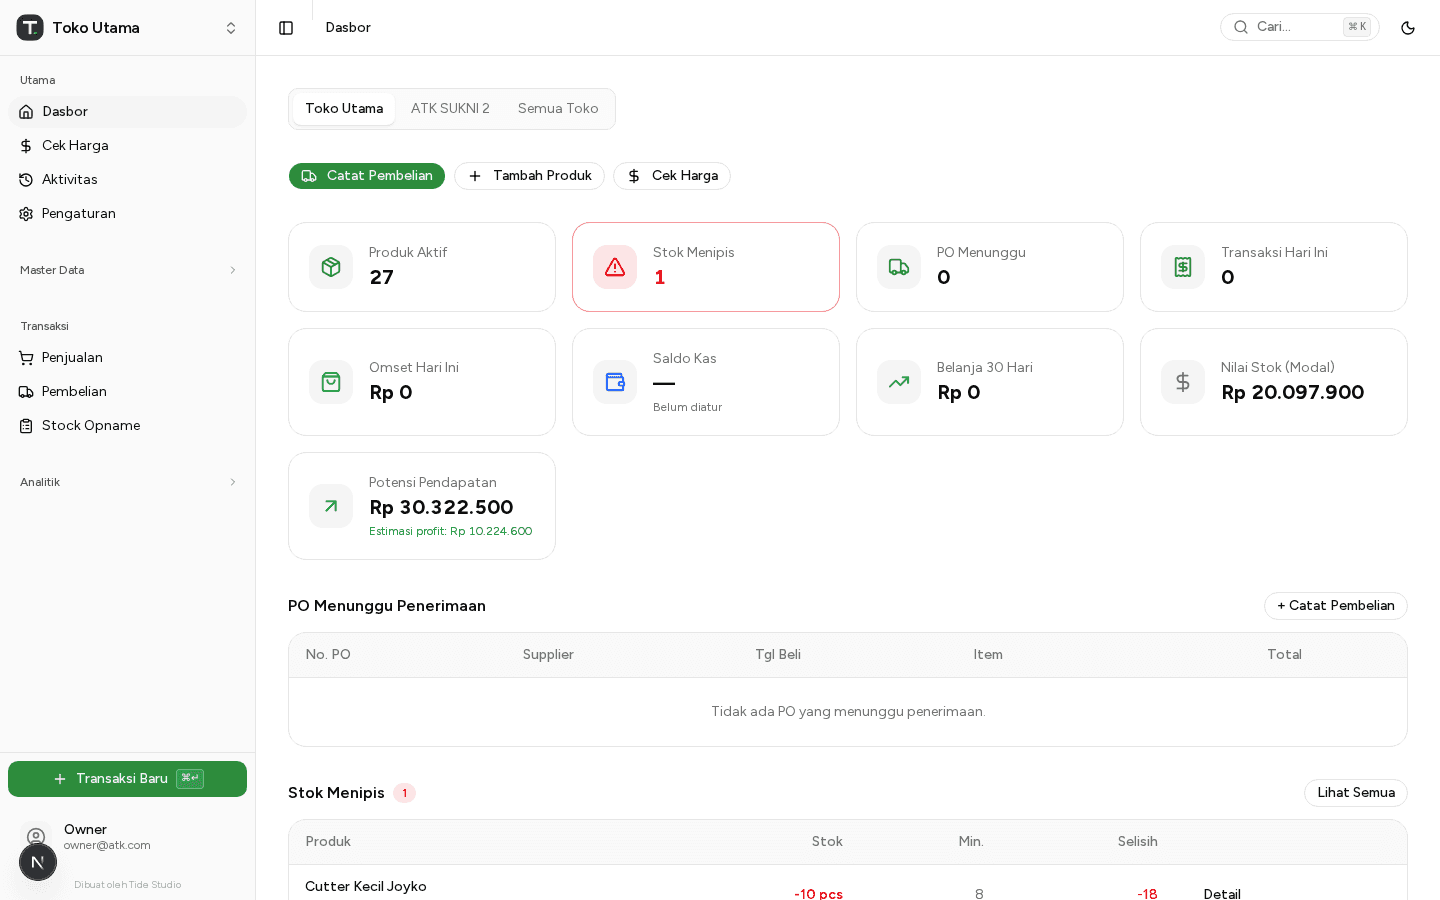Open the Toko Utama store switcher
This screenshot has height=900, width=1440.
point(128,28)
